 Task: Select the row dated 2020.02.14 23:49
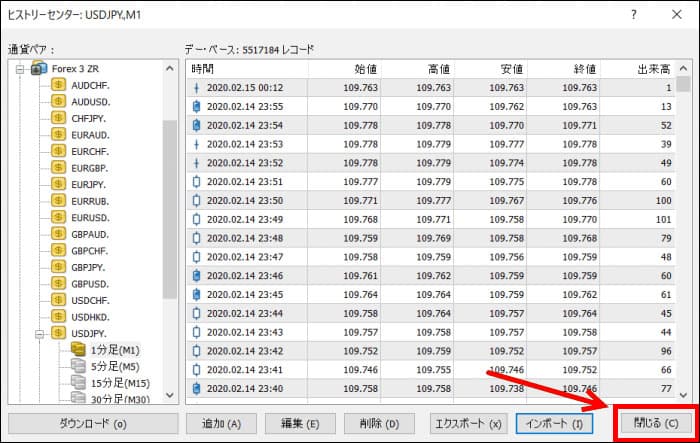pyautogui.click(x=431, y=219)
